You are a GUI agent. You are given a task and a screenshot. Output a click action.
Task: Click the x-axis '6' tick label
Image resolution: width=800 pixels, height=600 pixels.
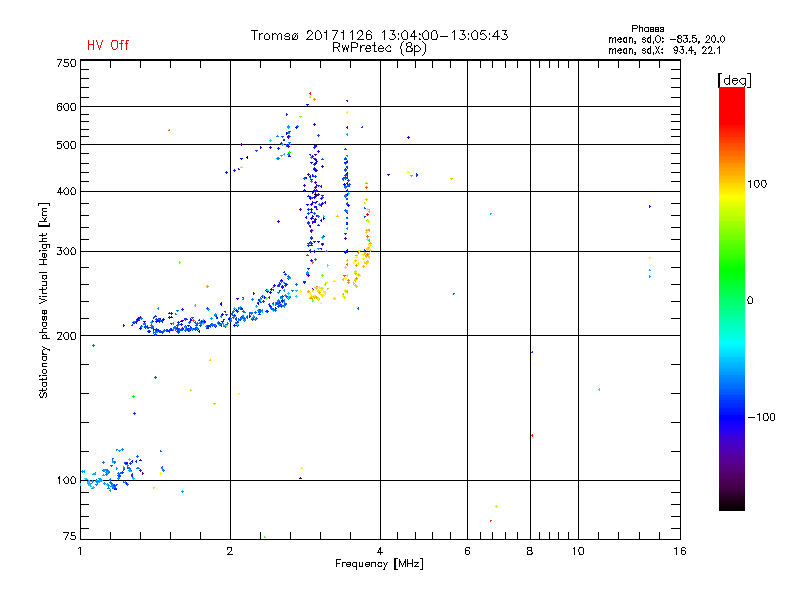(x=467, y=551)
